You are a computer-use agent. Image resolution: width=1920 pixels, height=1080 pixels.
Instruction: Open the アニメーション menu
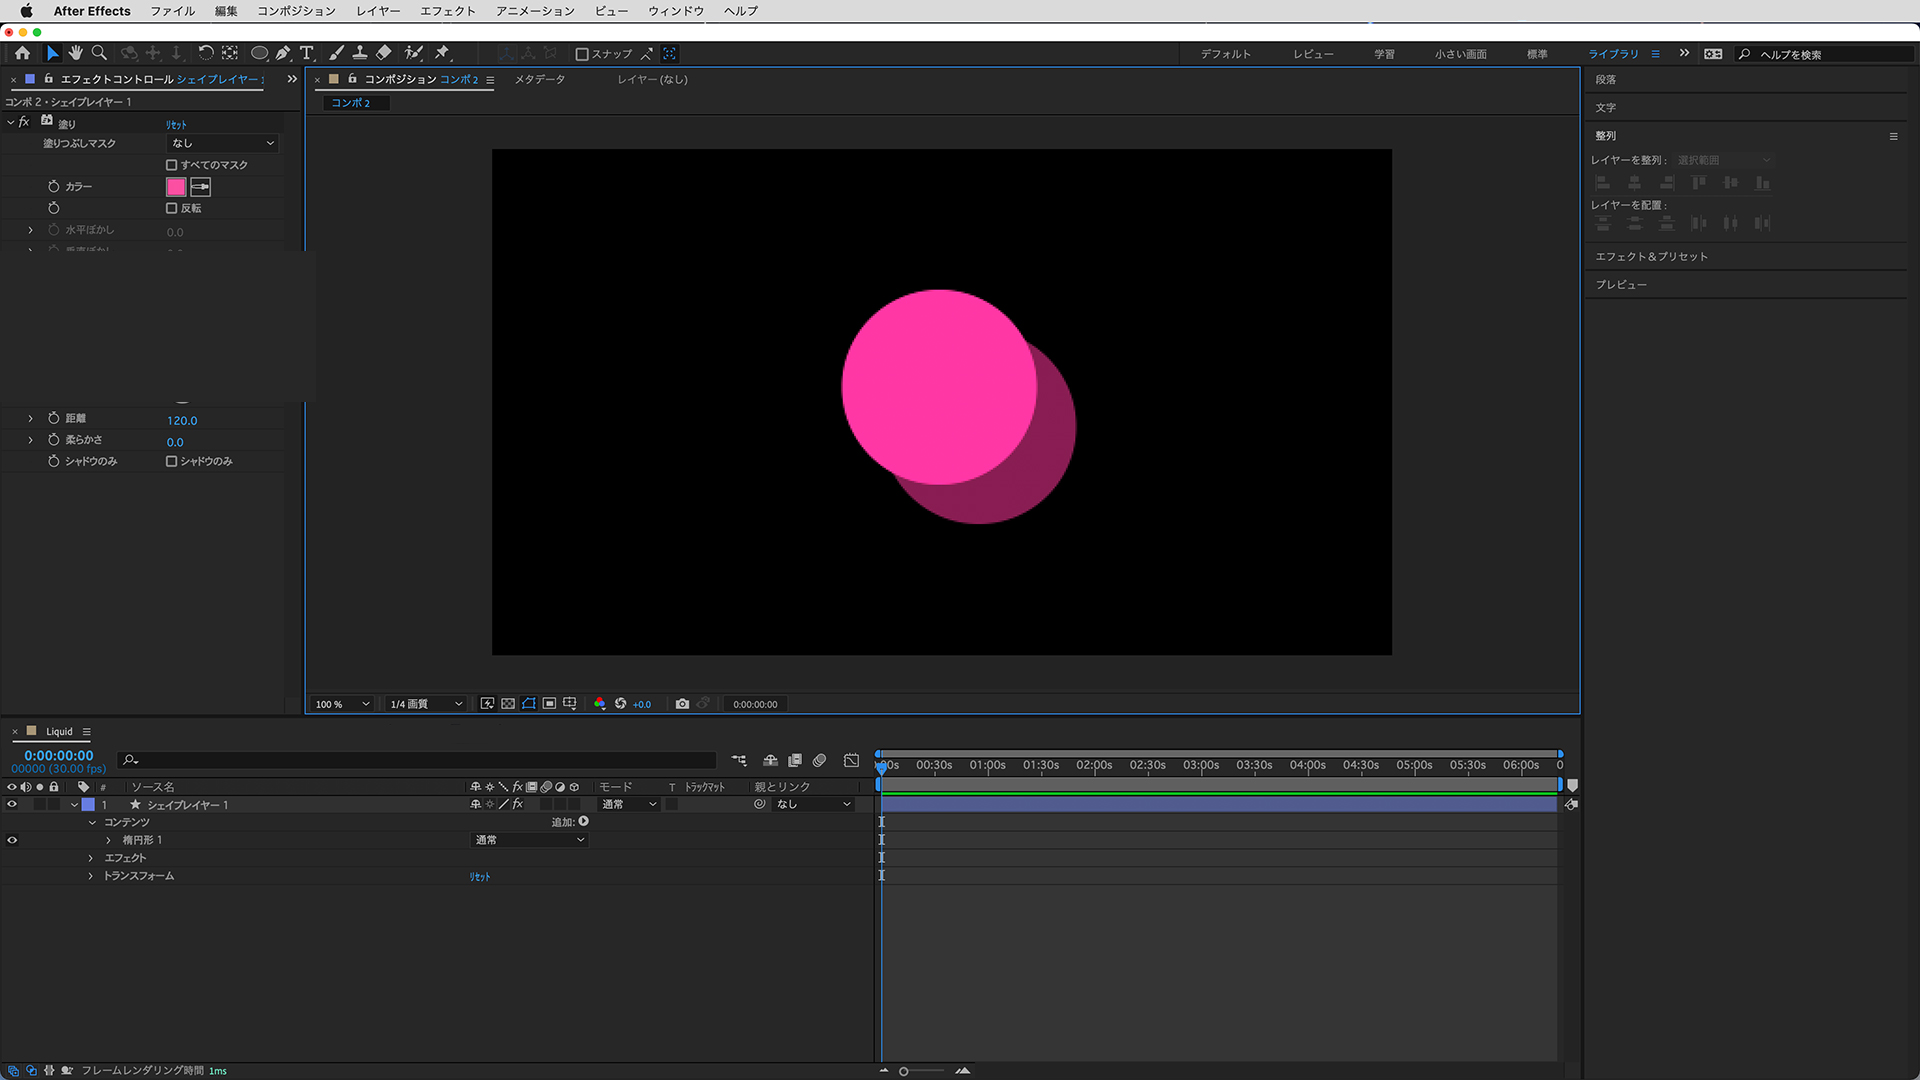535,11
